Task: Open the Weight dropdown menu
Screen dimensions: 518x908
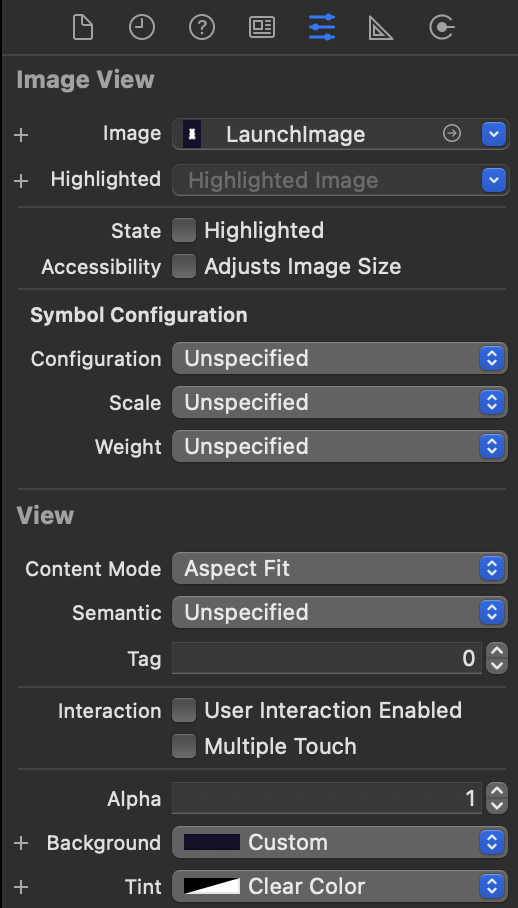Action: click(340, 446)
